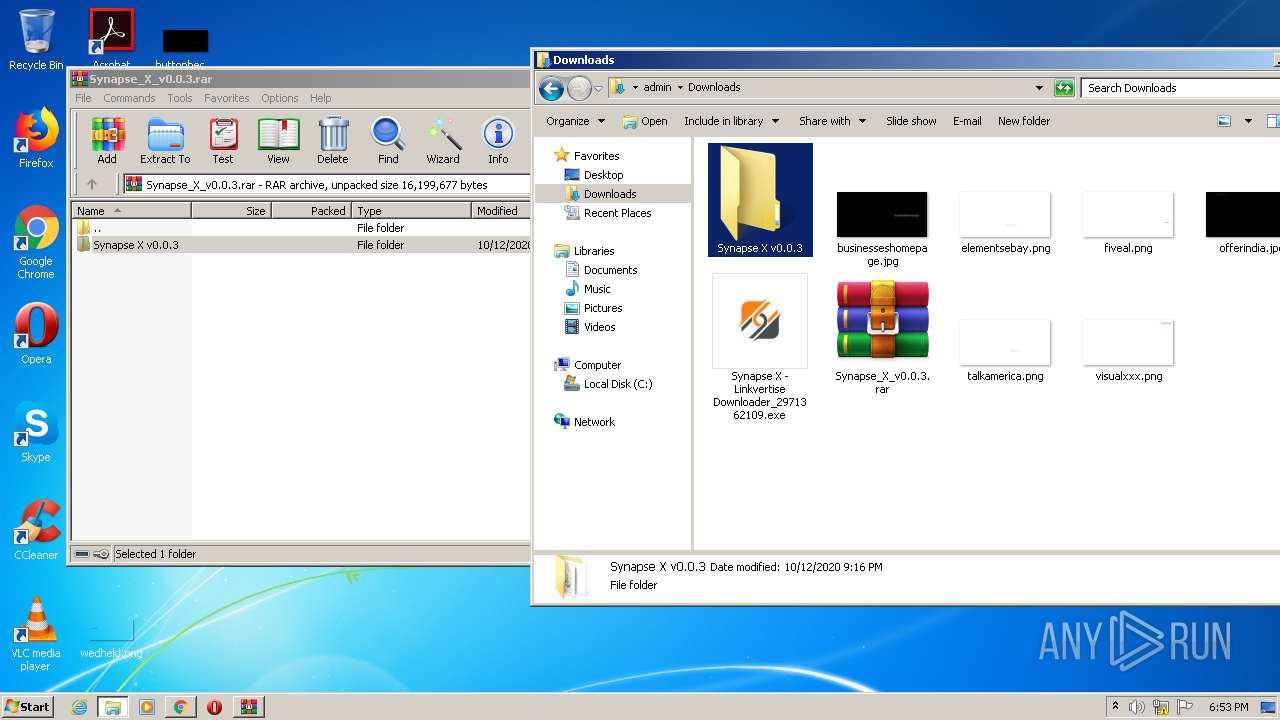Sort WinRAR list by Size column

pos(231,211)
